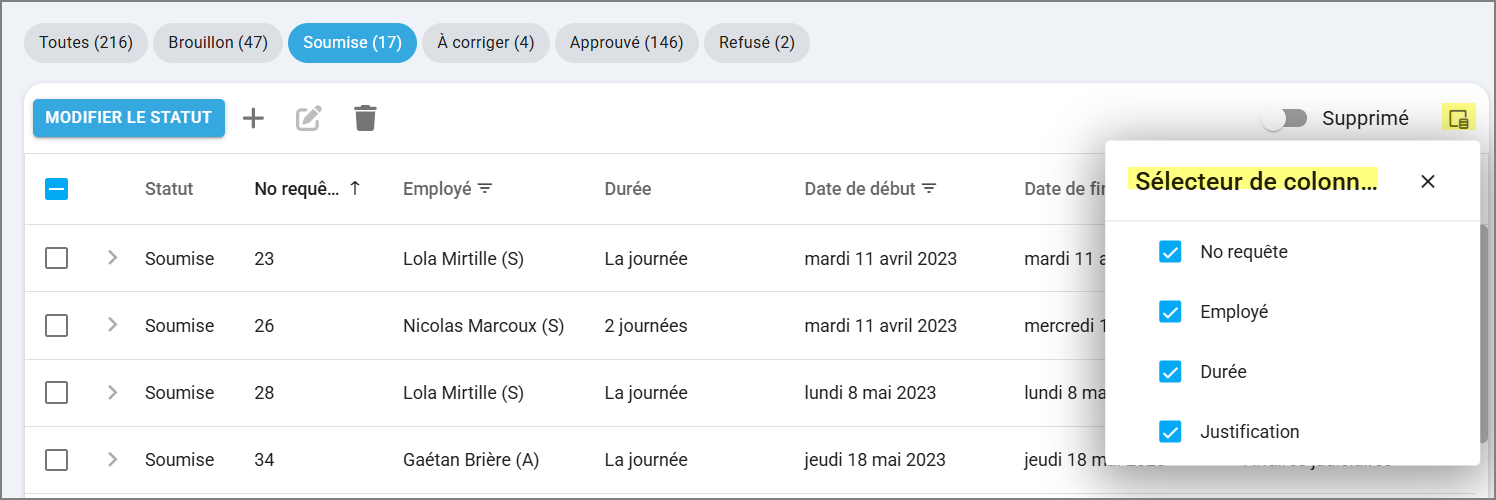Click the plus icon to add a request
The width and height of the screenshot is (1496, 500).
coord(254,118)
